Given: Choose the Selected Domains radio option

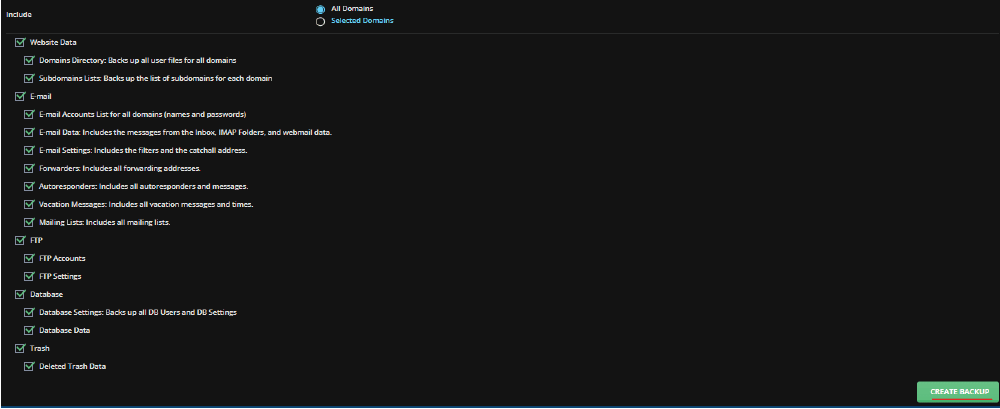Looking at the screenshot, I should coord(320,22).
